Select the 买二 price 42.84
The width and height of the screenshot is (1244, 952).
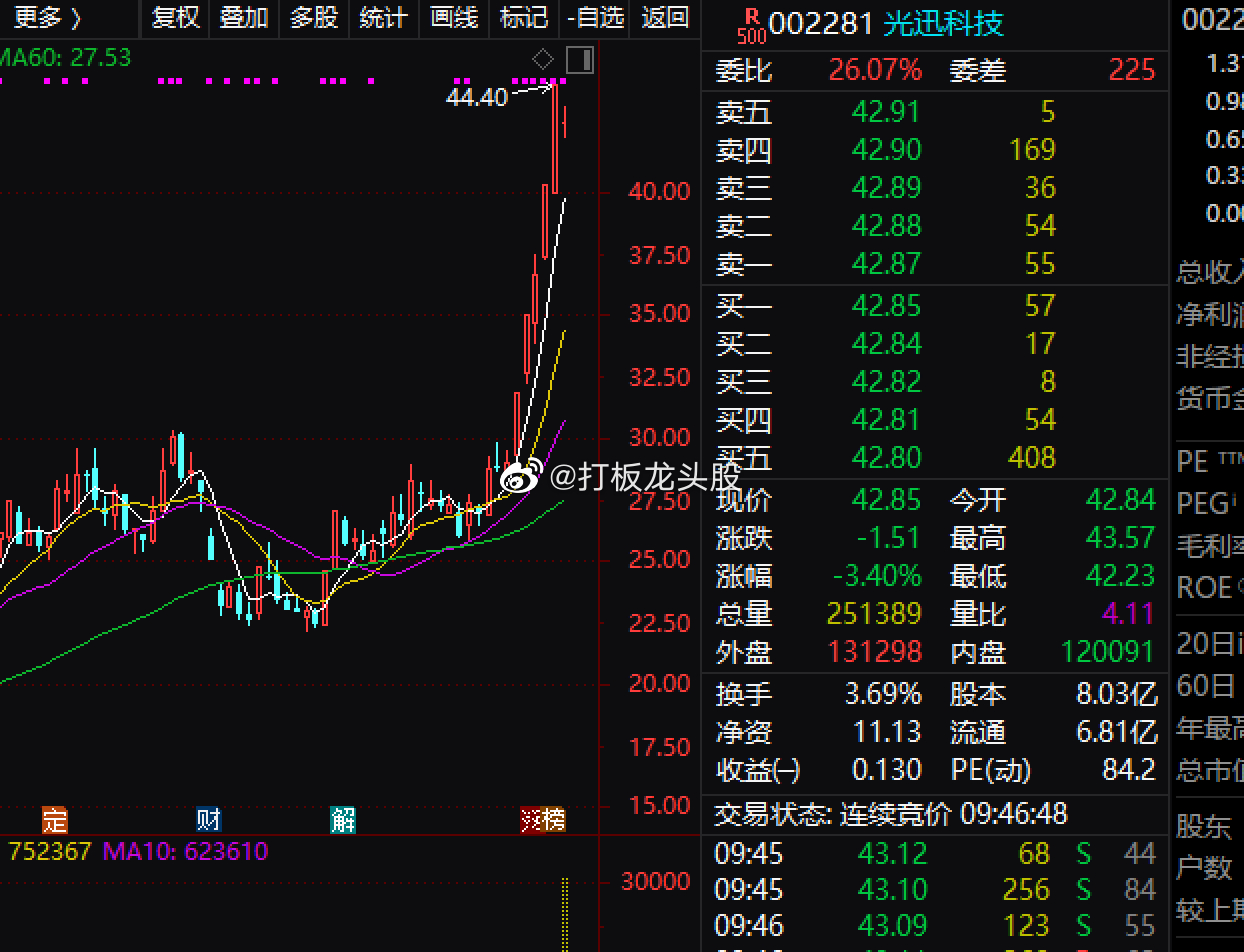[886, 344]
